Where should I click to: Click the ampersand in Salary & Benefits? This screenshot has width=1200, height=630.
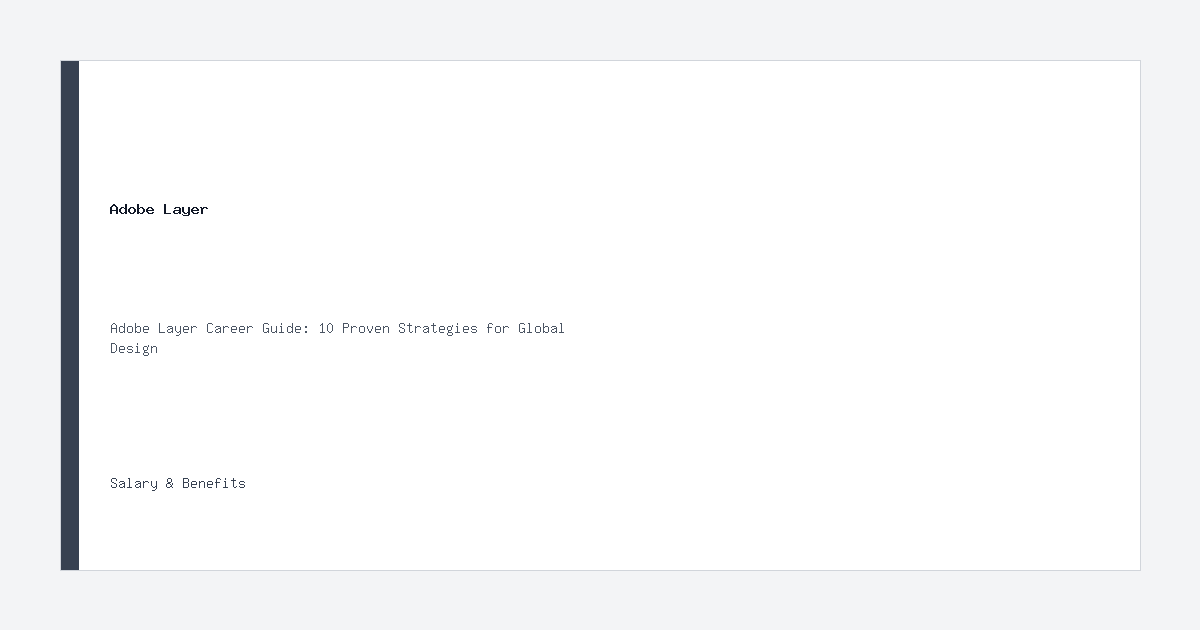170,483
